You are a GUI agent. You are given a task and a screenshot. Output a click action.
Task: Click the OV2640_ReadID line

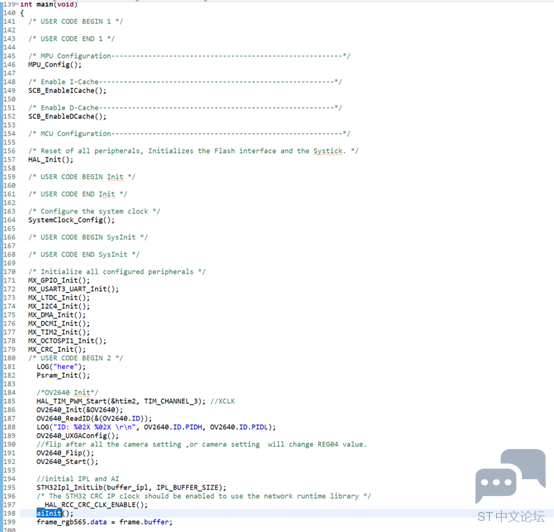(x=94, y=419)
